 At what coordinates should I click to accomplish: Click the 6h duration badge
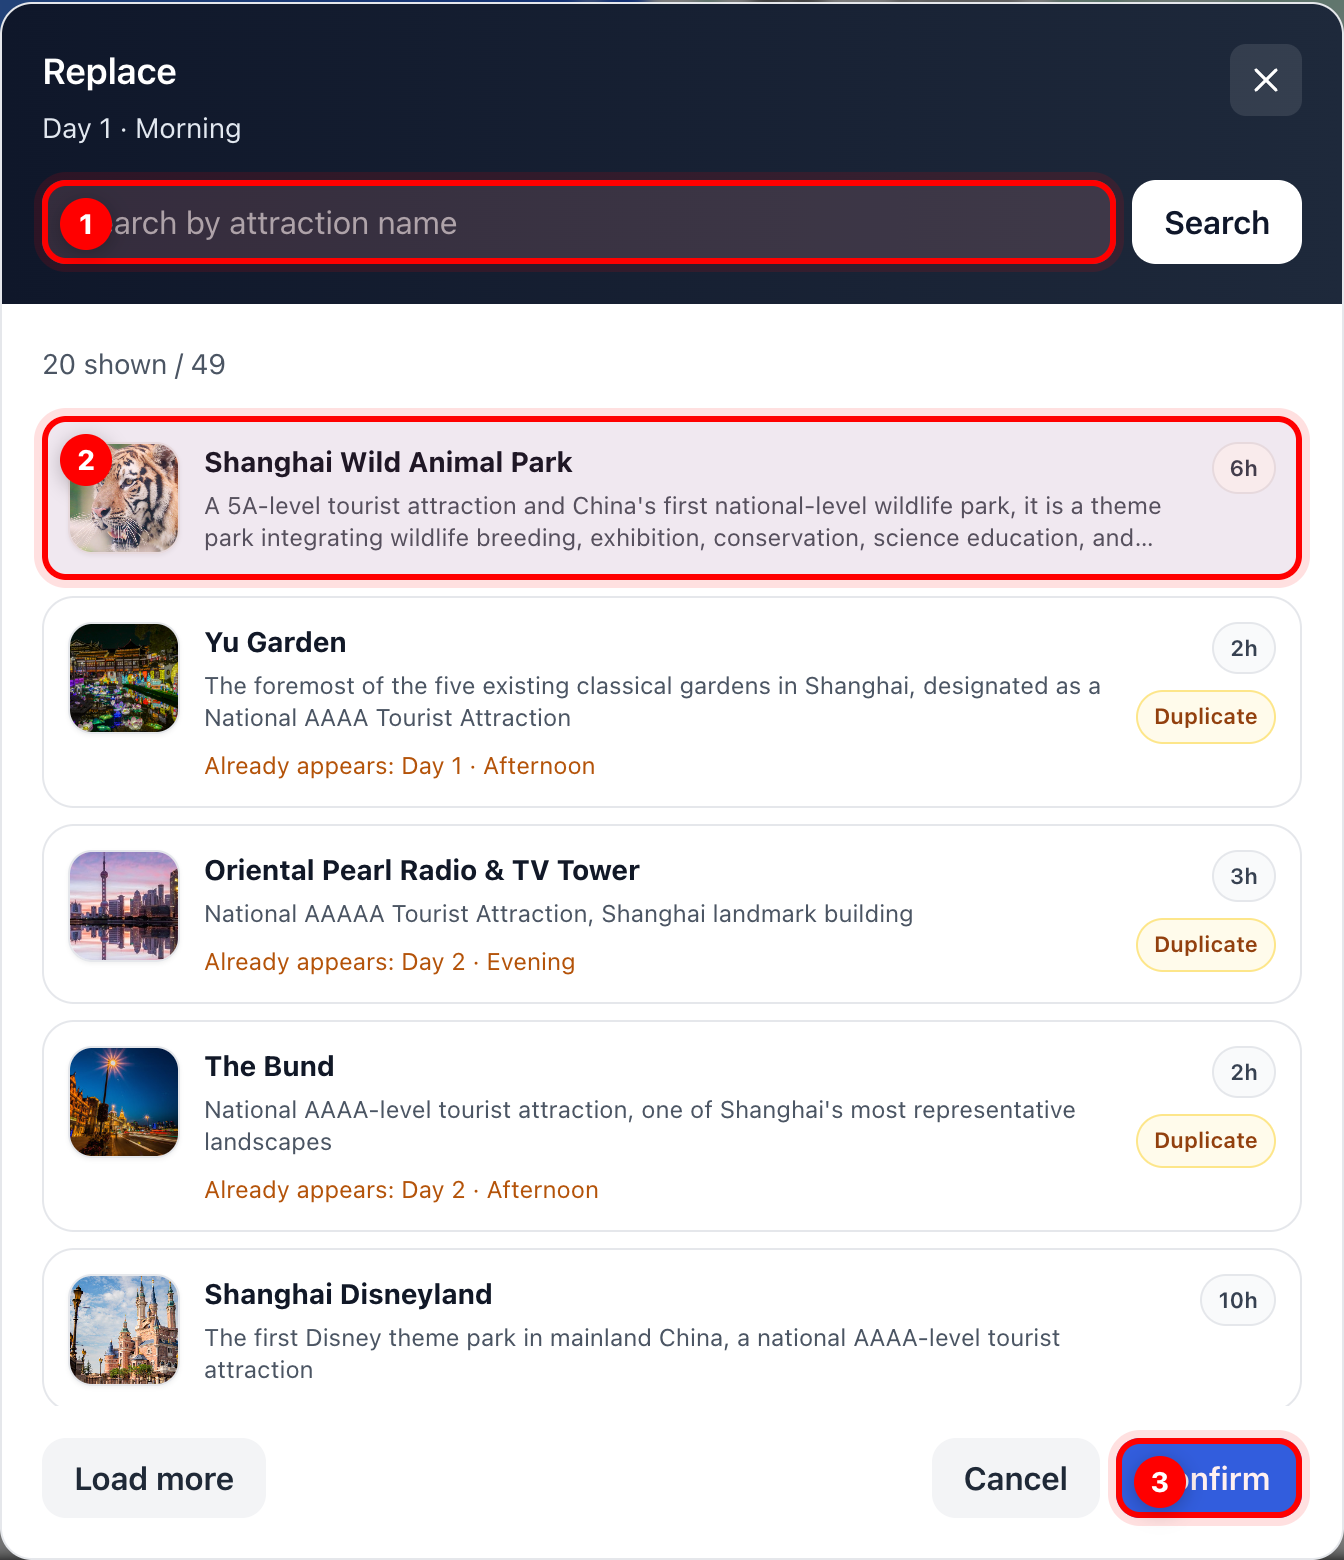tap(1243, 469)
